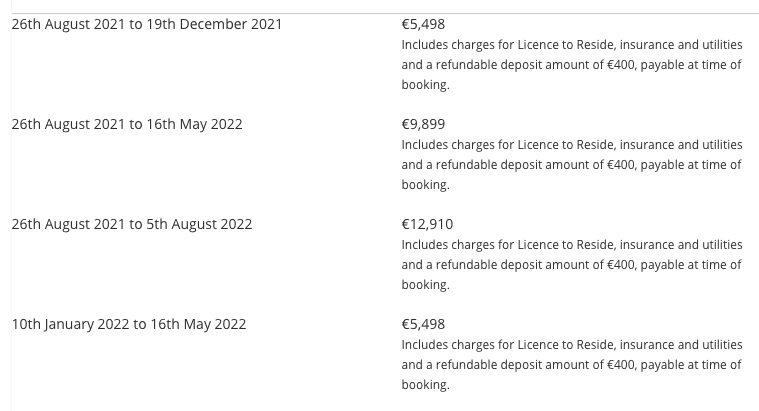Screen dimensions: 759x411
Task: Select the '26th August 2021 to 16th May 2022' period
Action: coord(126,124)
